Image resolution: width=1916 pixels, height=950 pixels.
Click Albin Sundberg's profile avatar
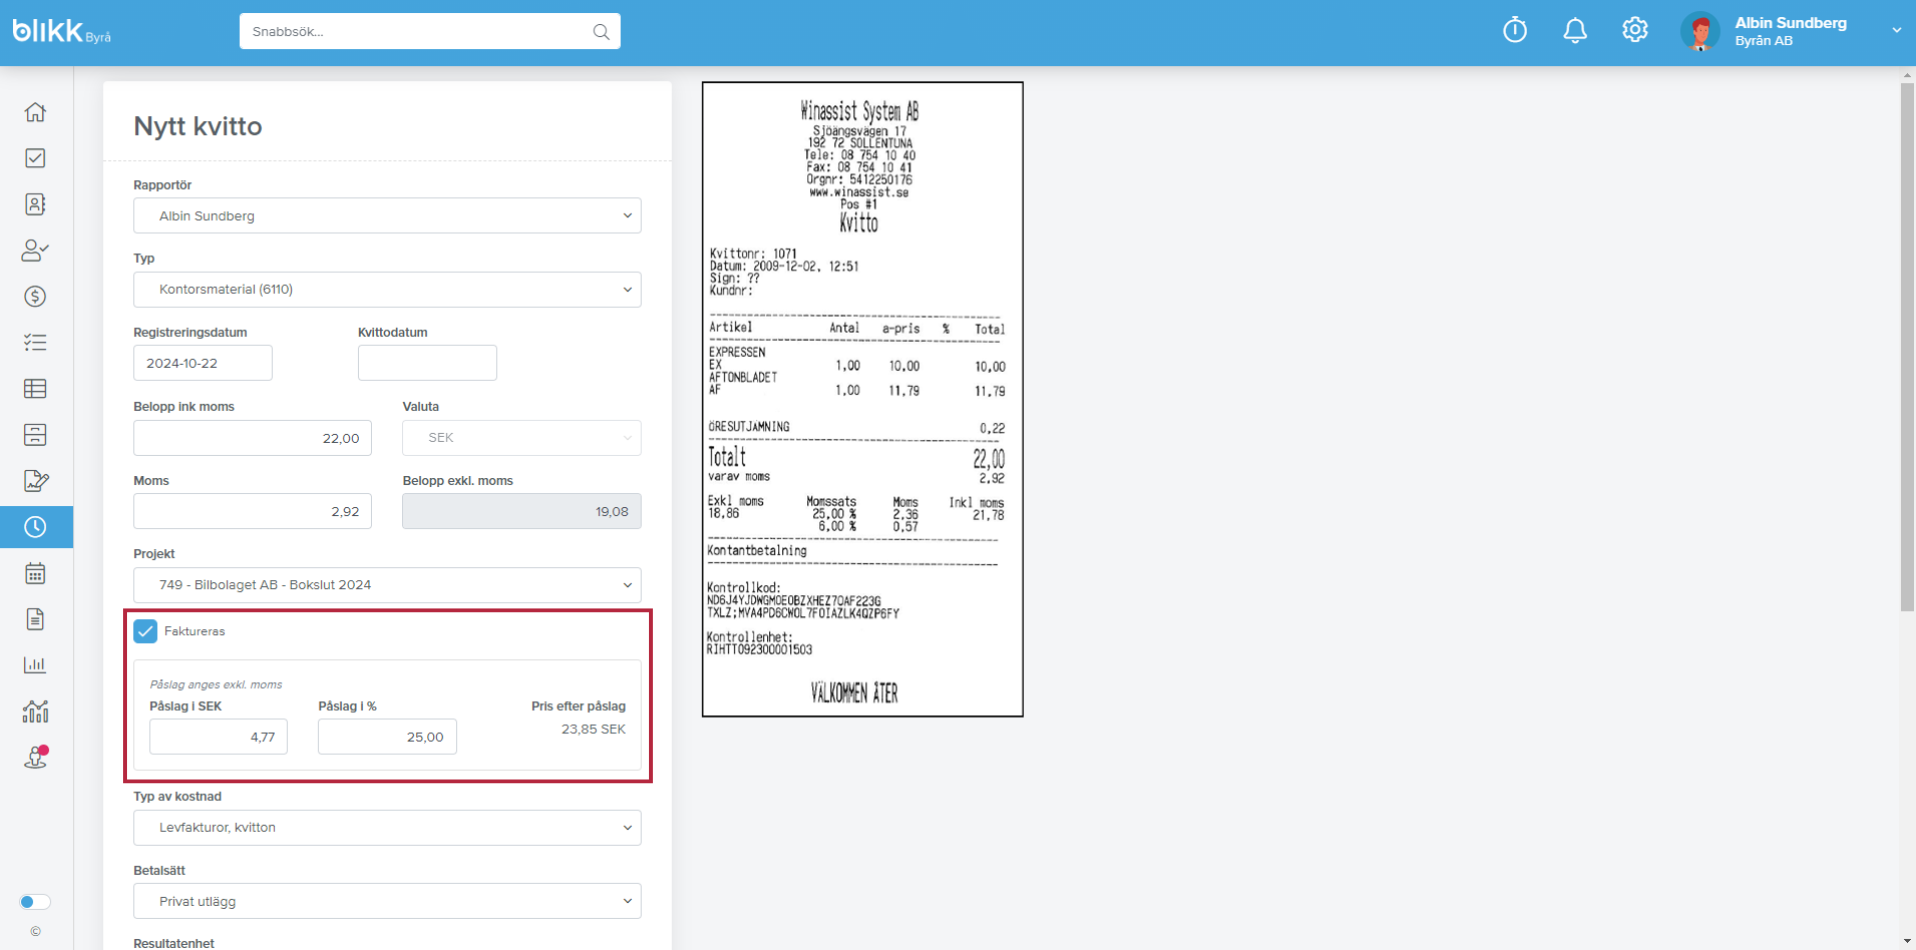(x=1700, y=32)
